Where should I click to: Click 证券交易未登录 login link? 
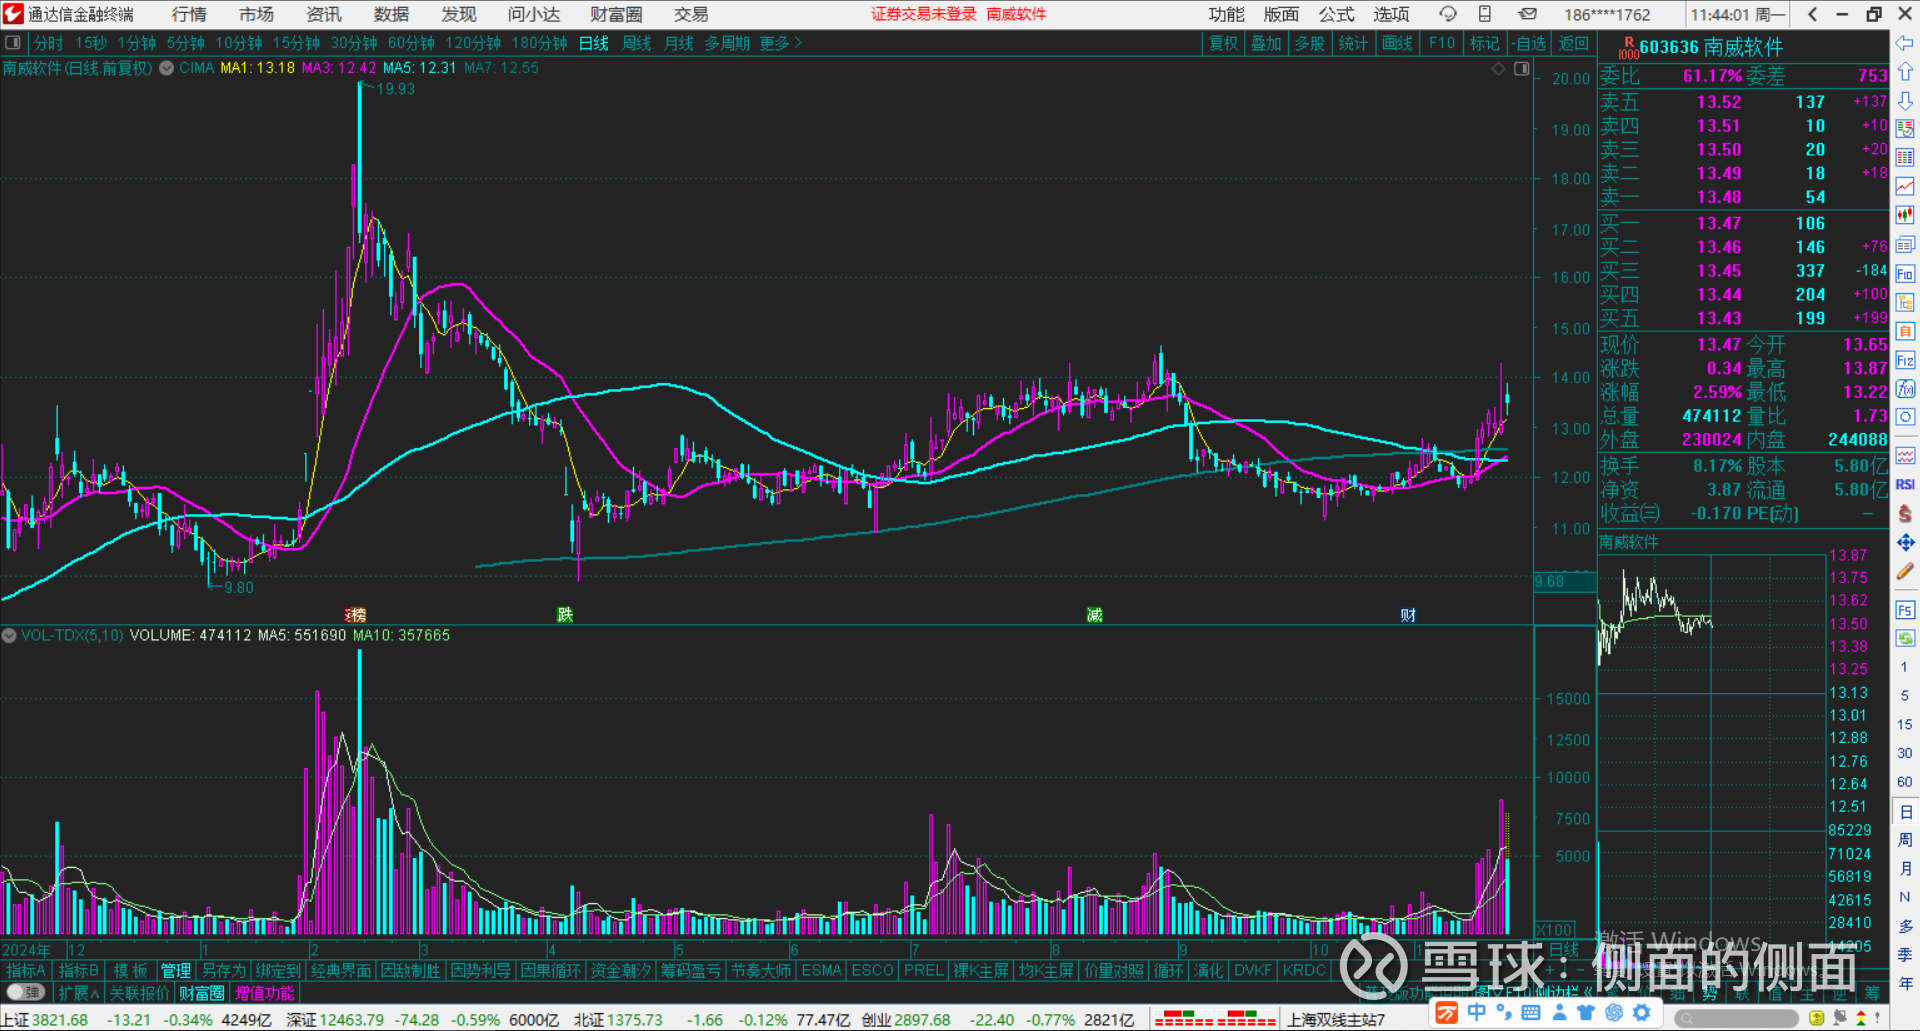click(923, 14)
